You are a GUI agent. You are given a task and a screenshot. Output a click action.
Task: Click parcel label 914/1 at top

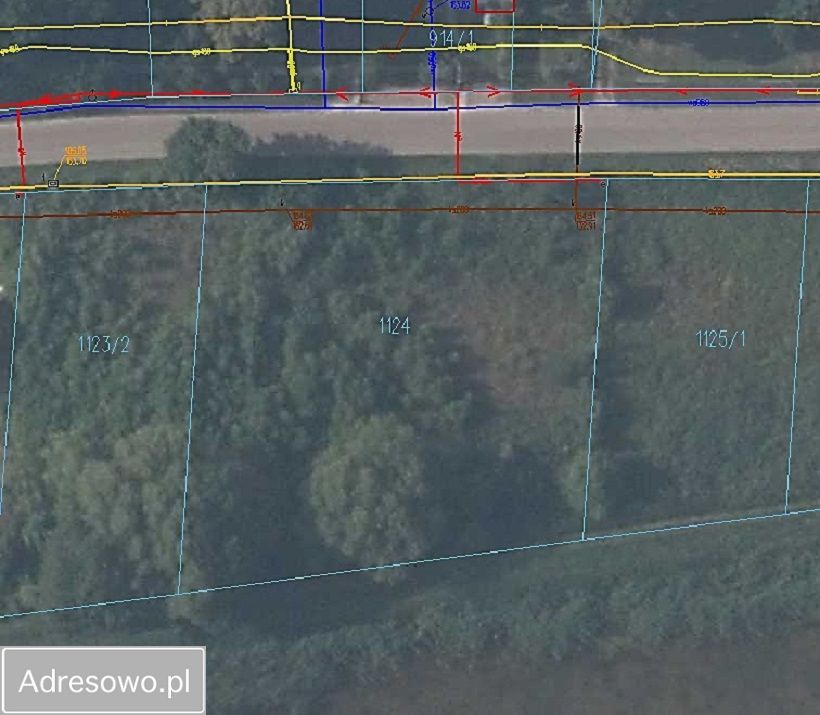pos(451,38)
